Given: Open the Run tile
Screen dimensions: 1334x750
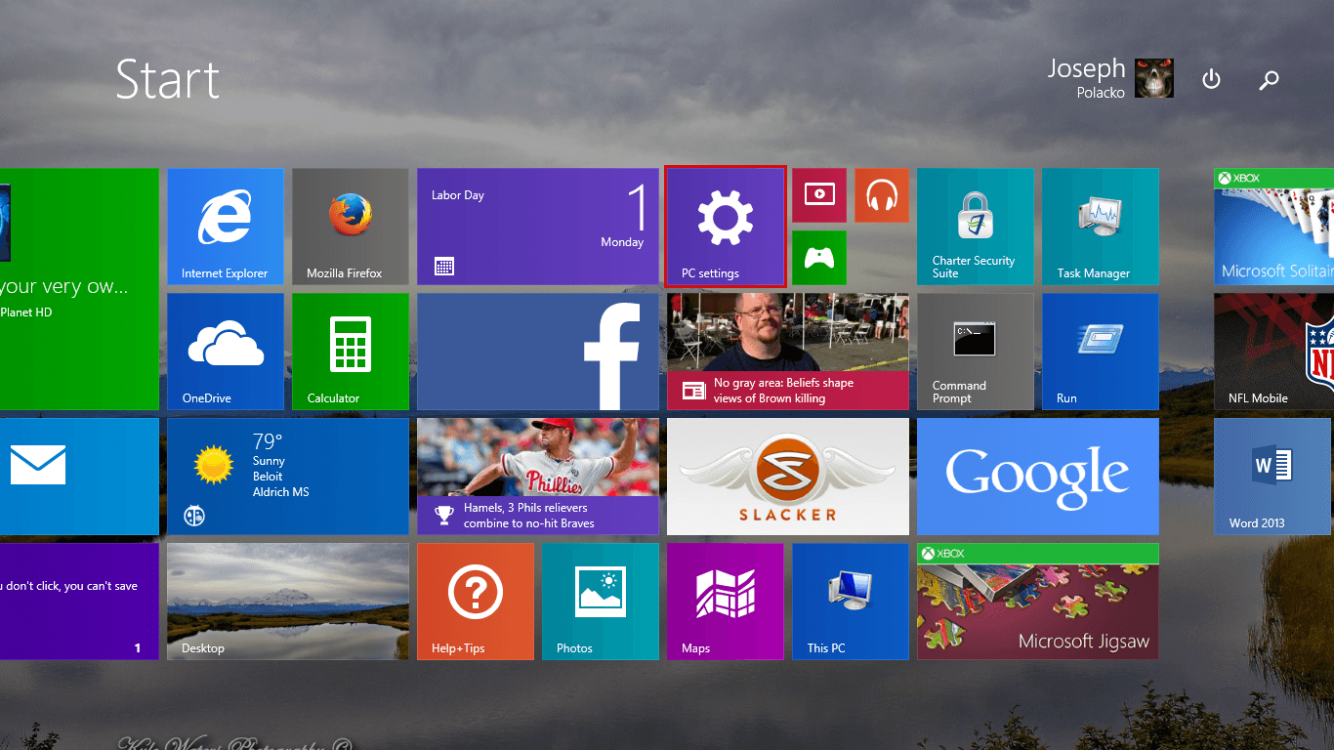Looking at the screenshot, I should pyautogui.click(x=1100, y=351).
